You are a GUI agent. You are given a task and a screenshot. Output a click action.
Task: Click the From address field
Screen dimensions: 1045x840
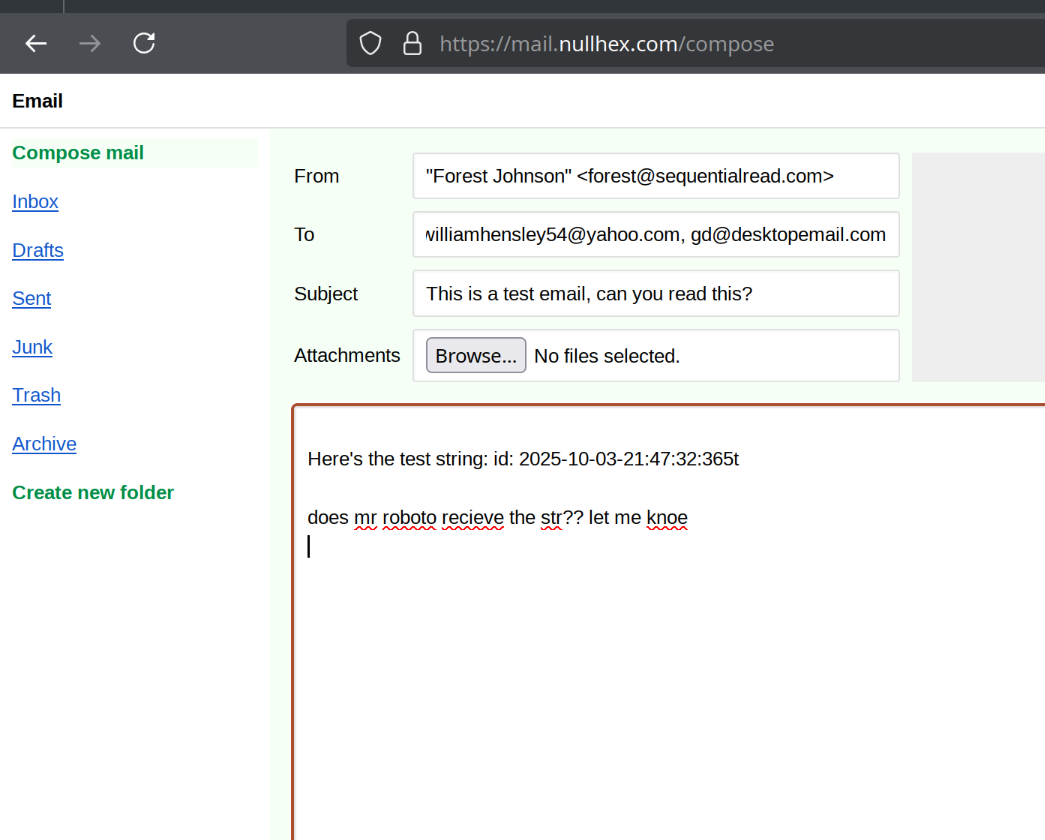[655, 176]
